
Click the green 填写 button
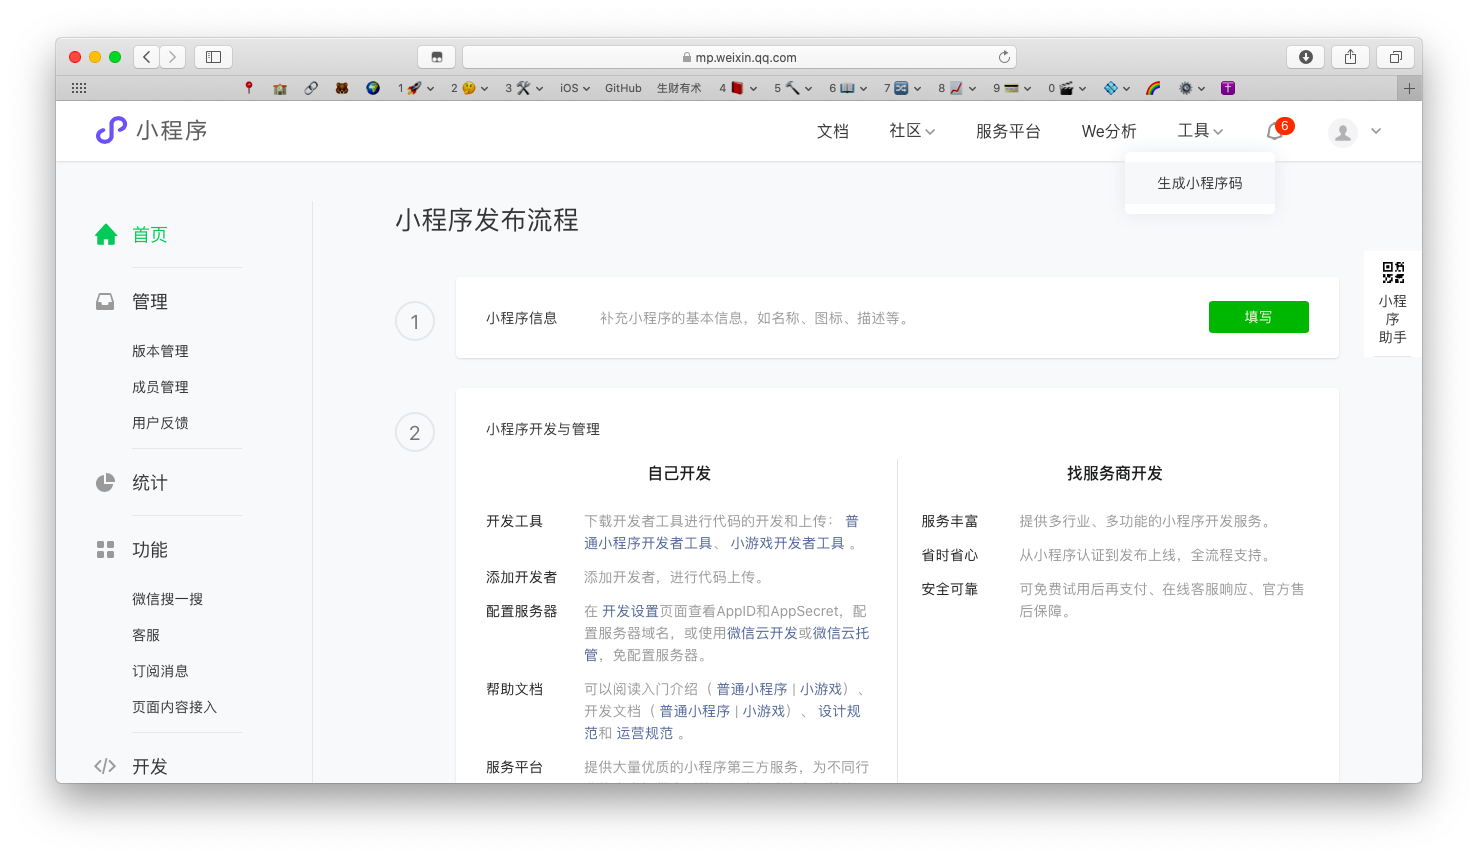click(x=1258, y=317)
